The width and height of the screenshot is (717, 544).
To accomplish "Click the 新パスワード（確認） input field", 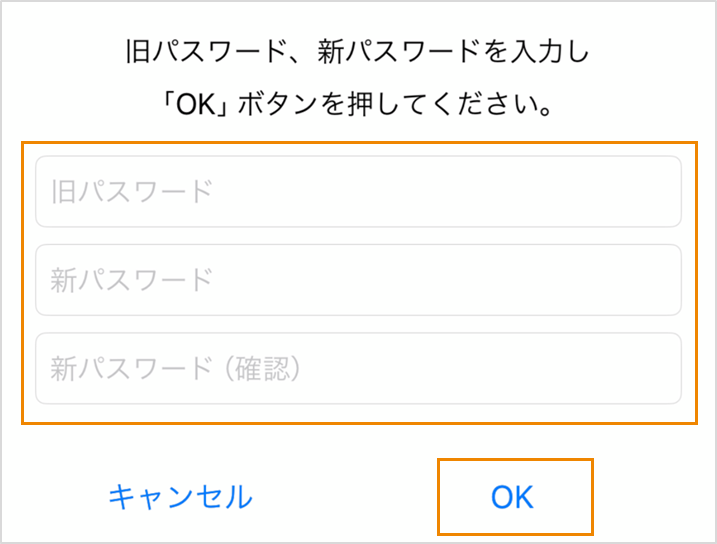I will click(358, 368).
